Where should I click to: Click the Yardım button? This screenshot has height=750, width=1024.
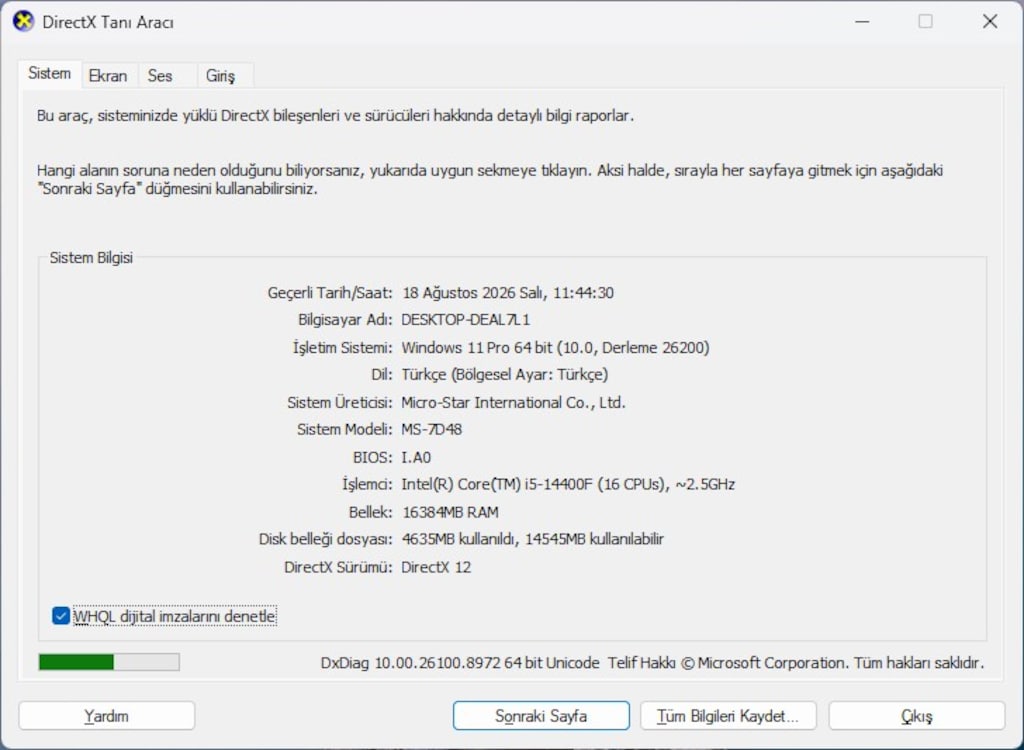click(x=106, y=716)
